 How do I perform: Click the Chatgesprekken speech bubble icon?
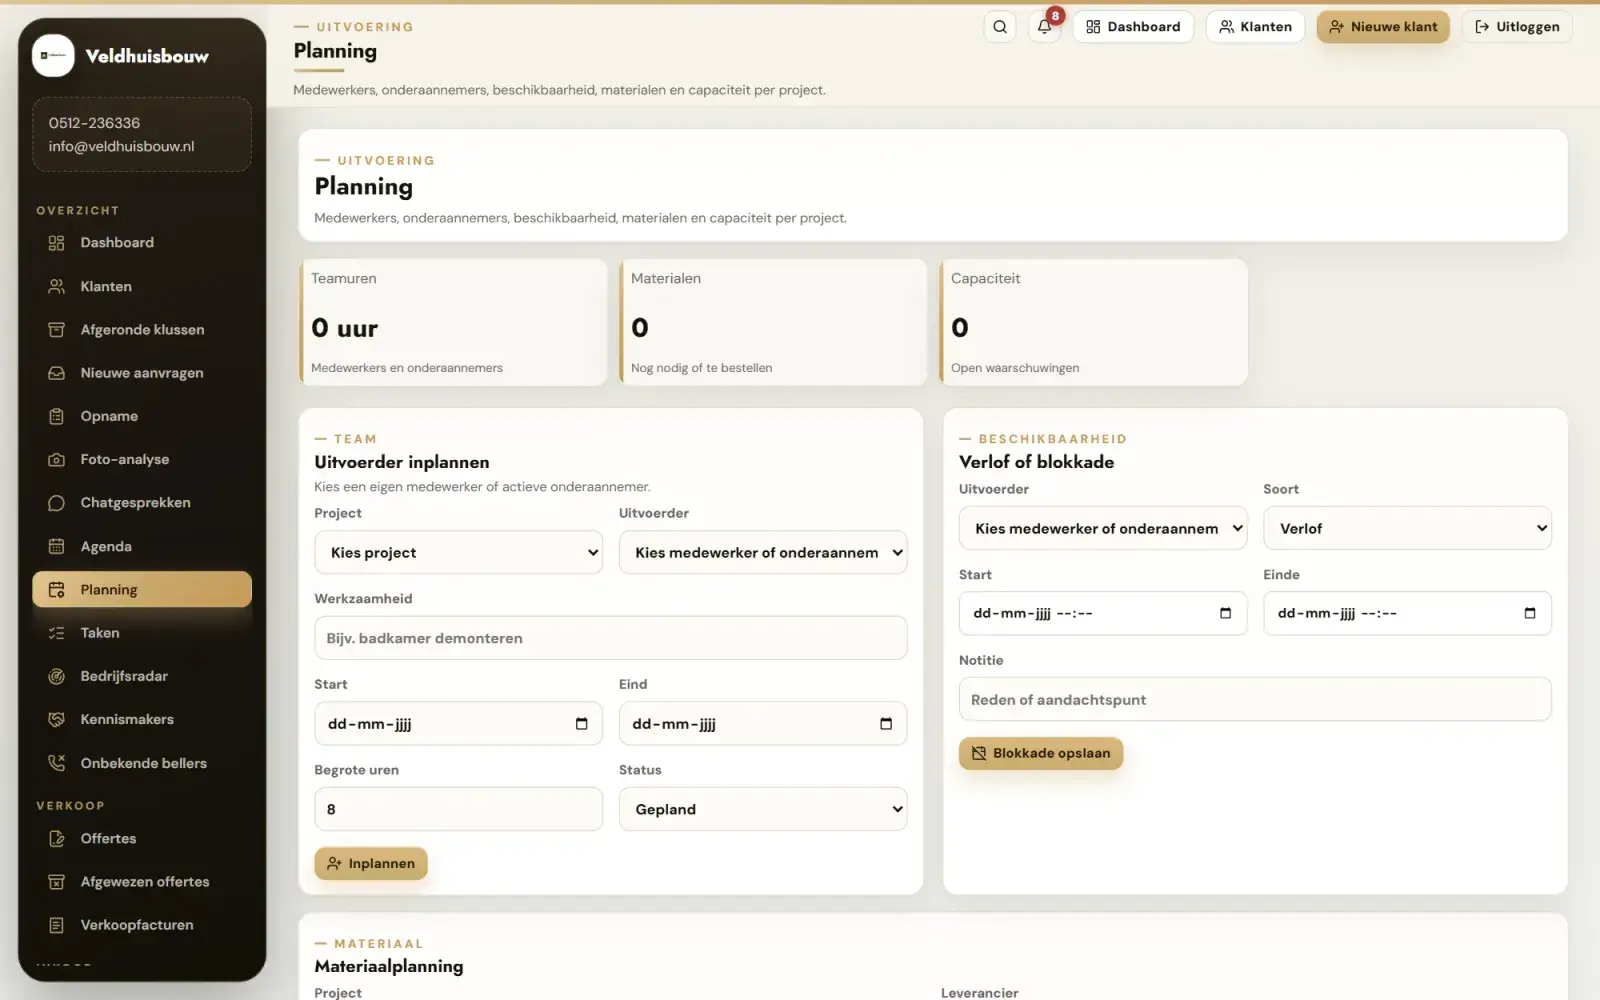click(x=56, y=503)
